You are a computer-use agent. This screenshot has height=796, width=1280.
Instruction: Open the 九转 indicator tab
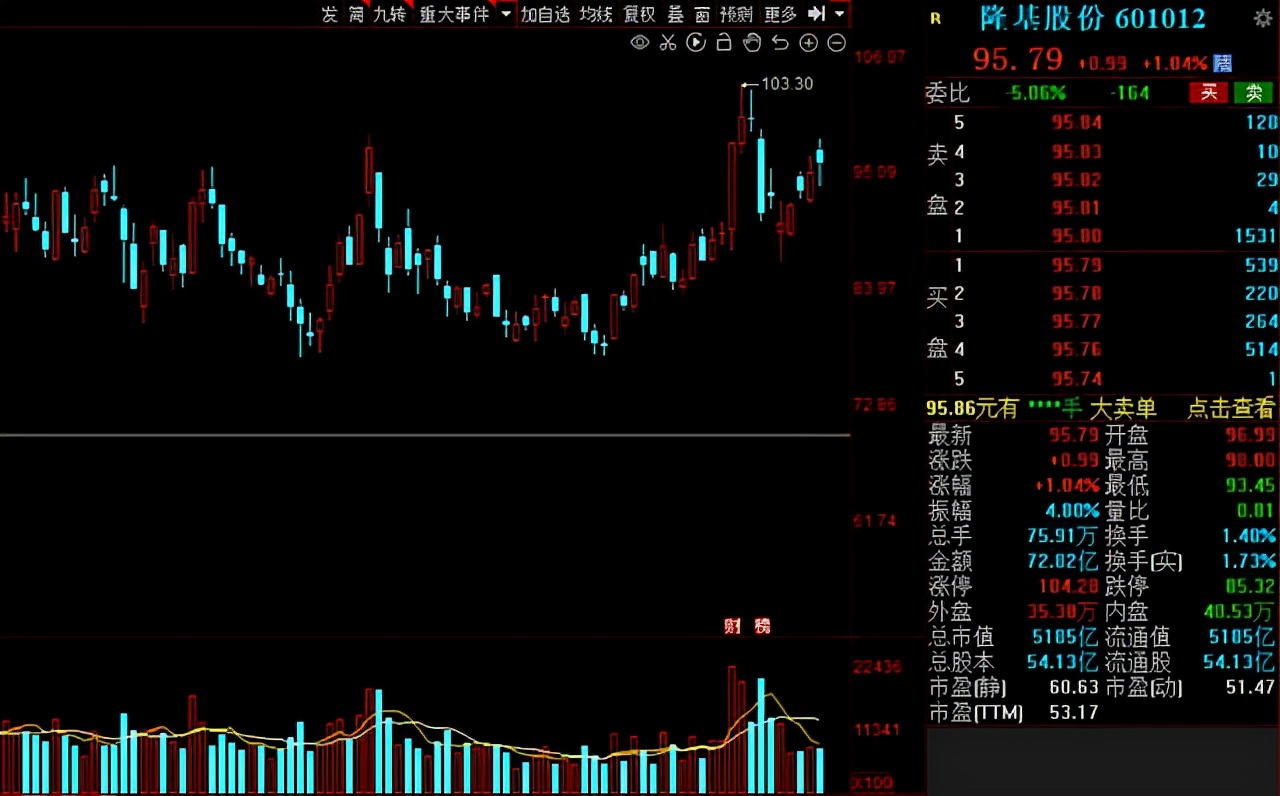[390, 14]
